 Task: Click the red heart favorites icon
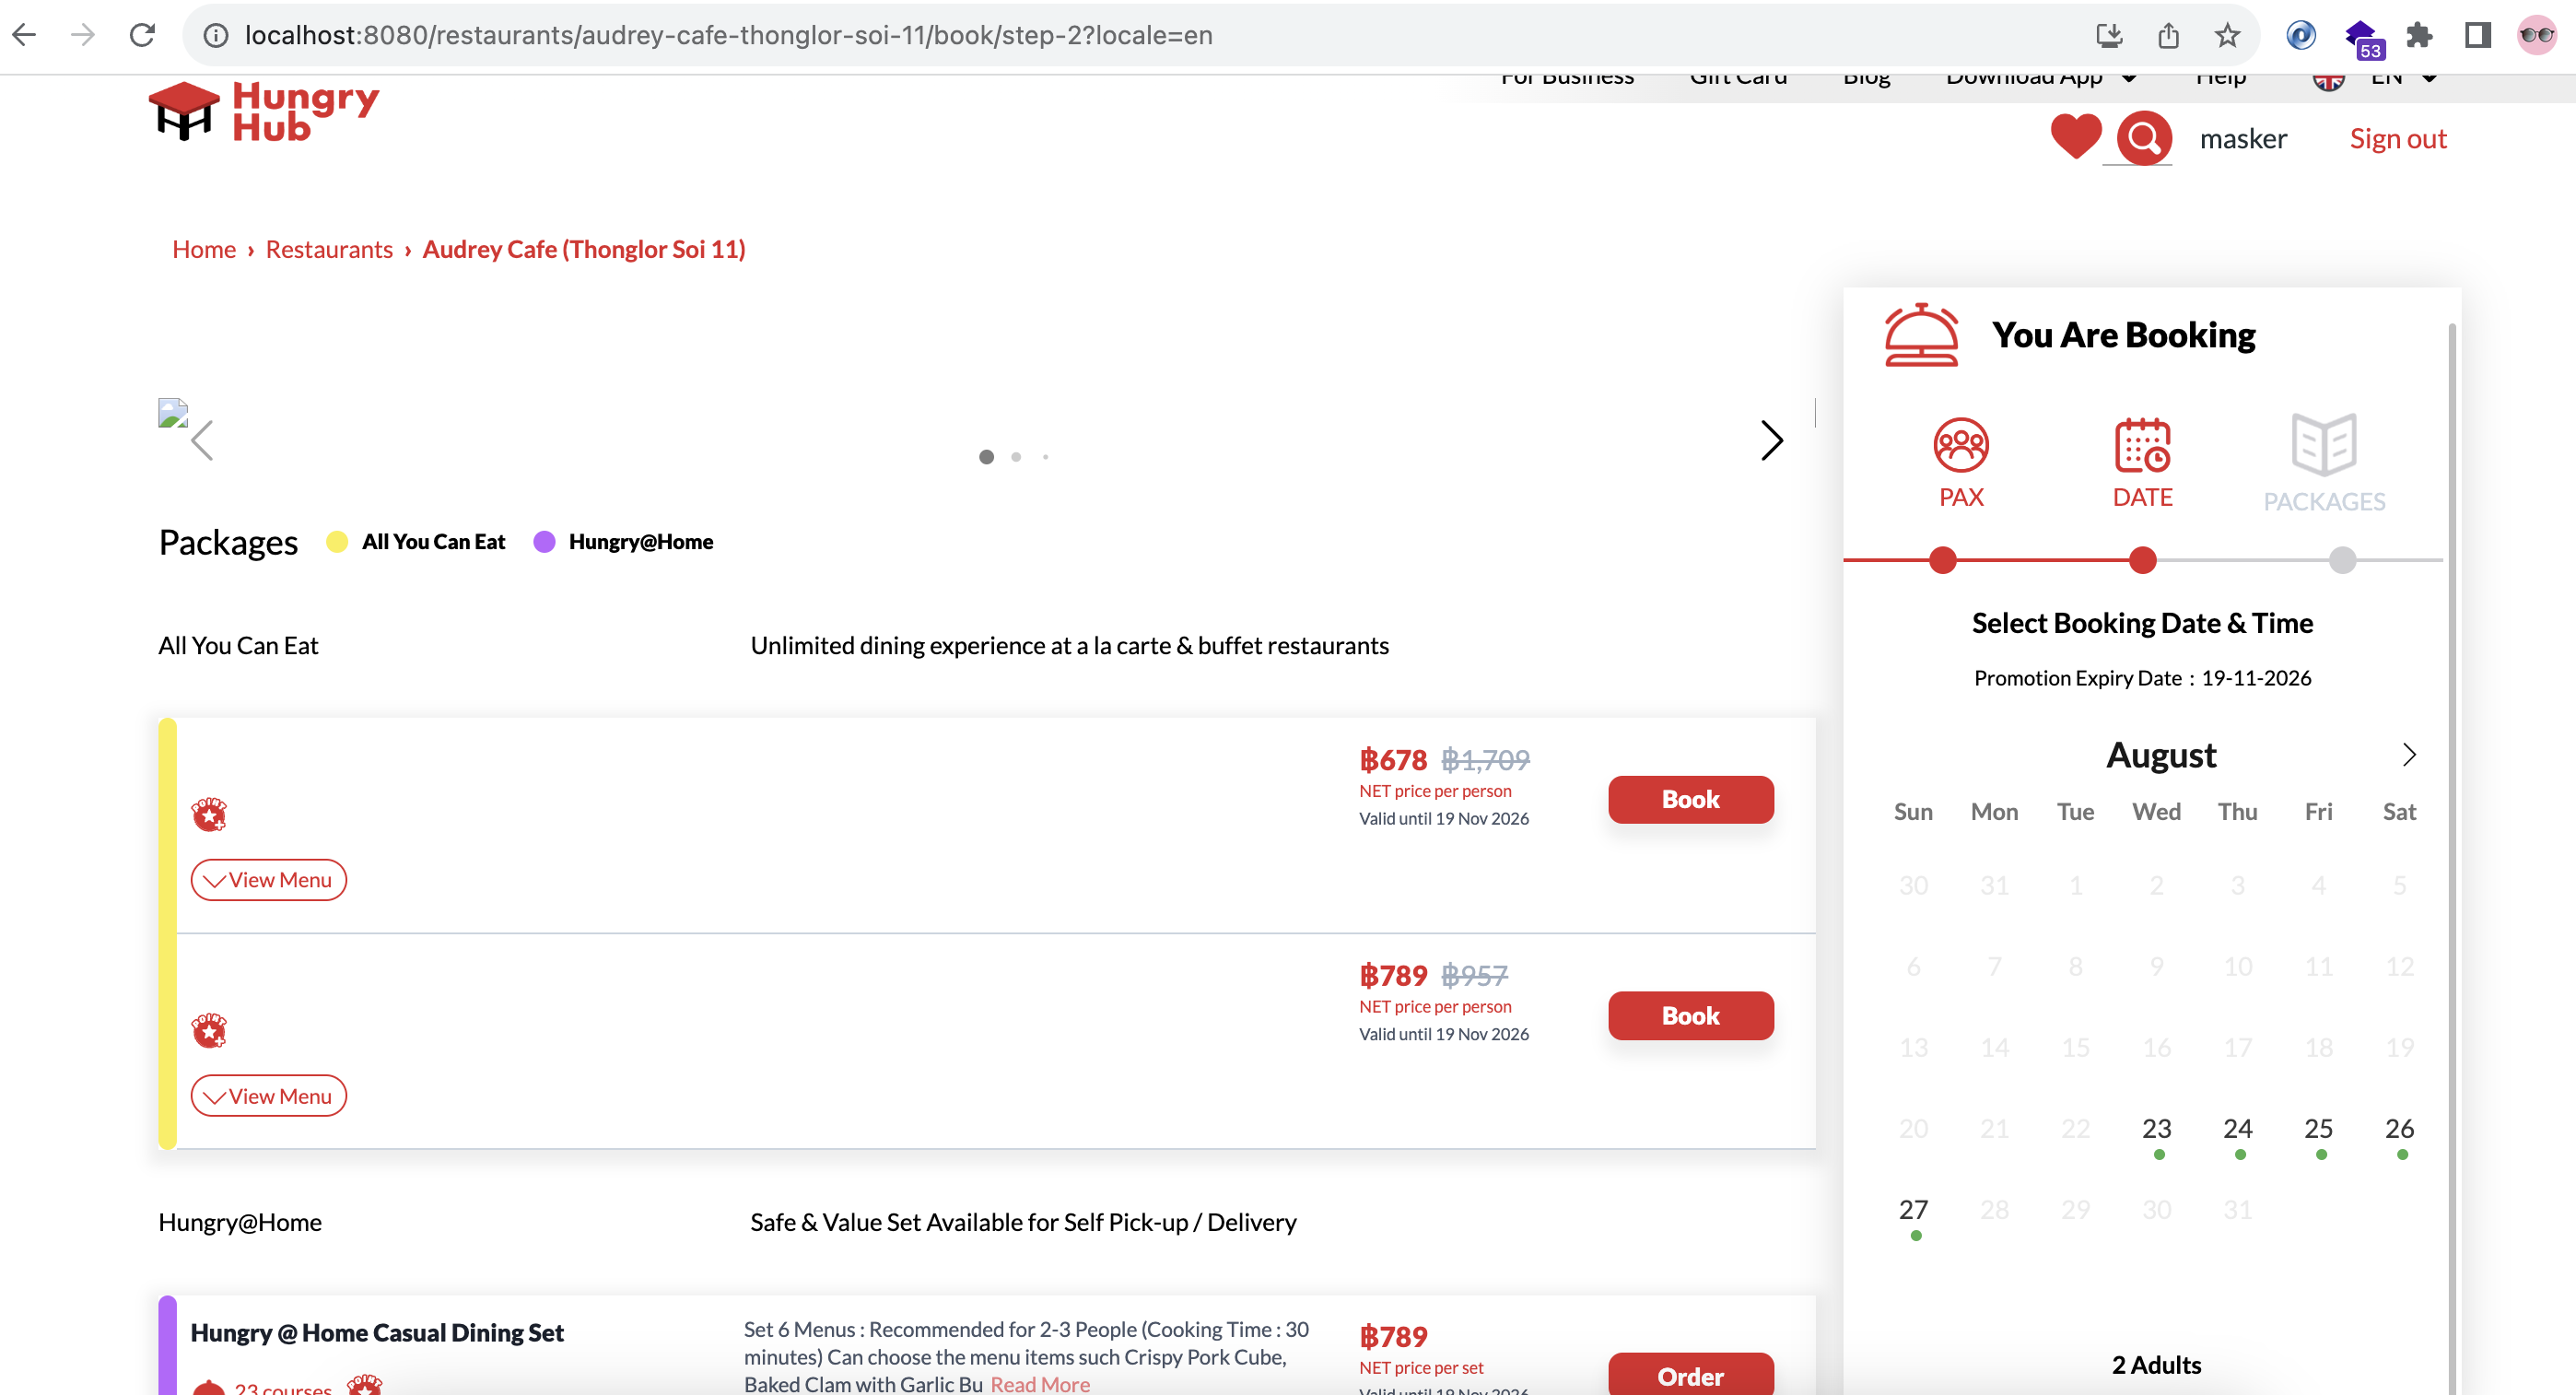(x=2075, y=137)
